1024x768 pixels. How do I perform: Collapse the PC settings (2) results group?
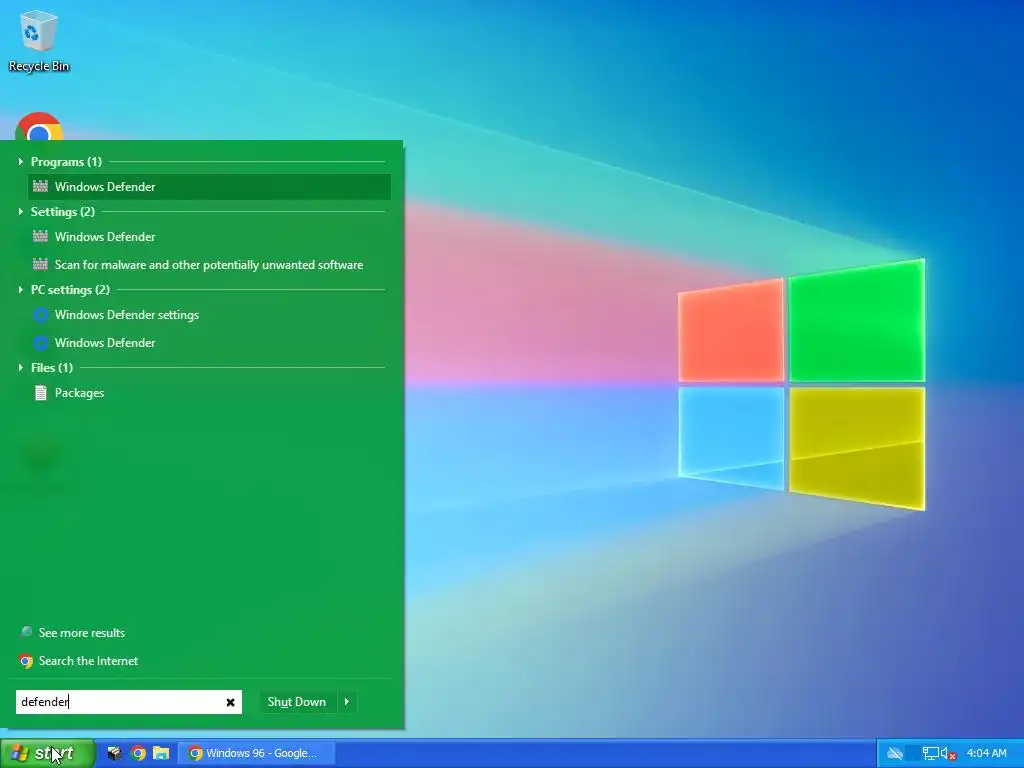20,289
